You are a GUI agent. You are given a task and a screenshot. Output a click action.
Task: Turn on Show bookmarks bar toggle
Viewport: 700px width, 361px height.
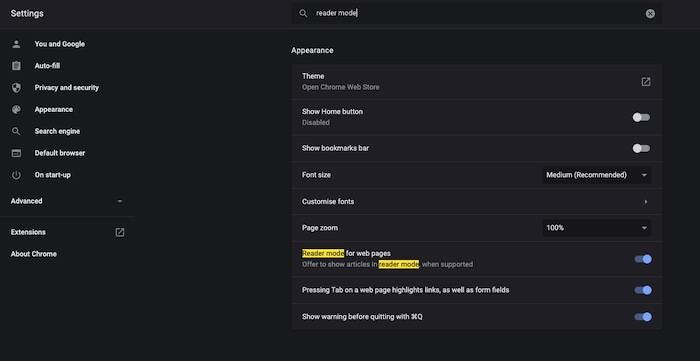click(x=641, y=148)
